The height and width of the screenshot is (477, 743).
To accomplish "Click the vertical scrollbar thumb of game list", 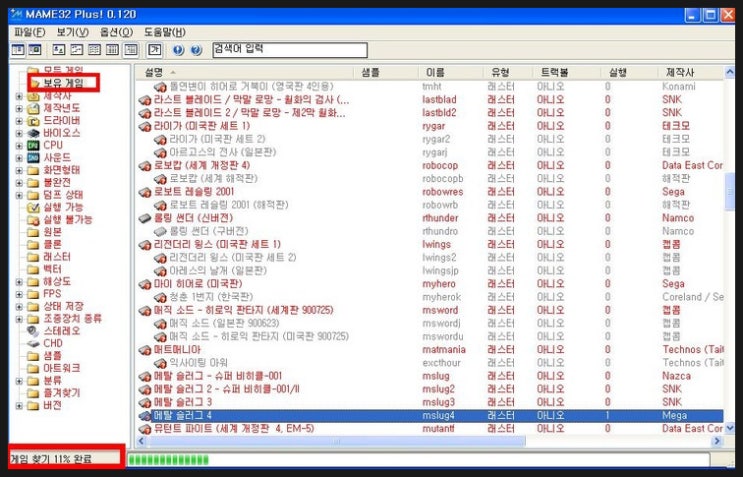I will click(x=730, y=191).
